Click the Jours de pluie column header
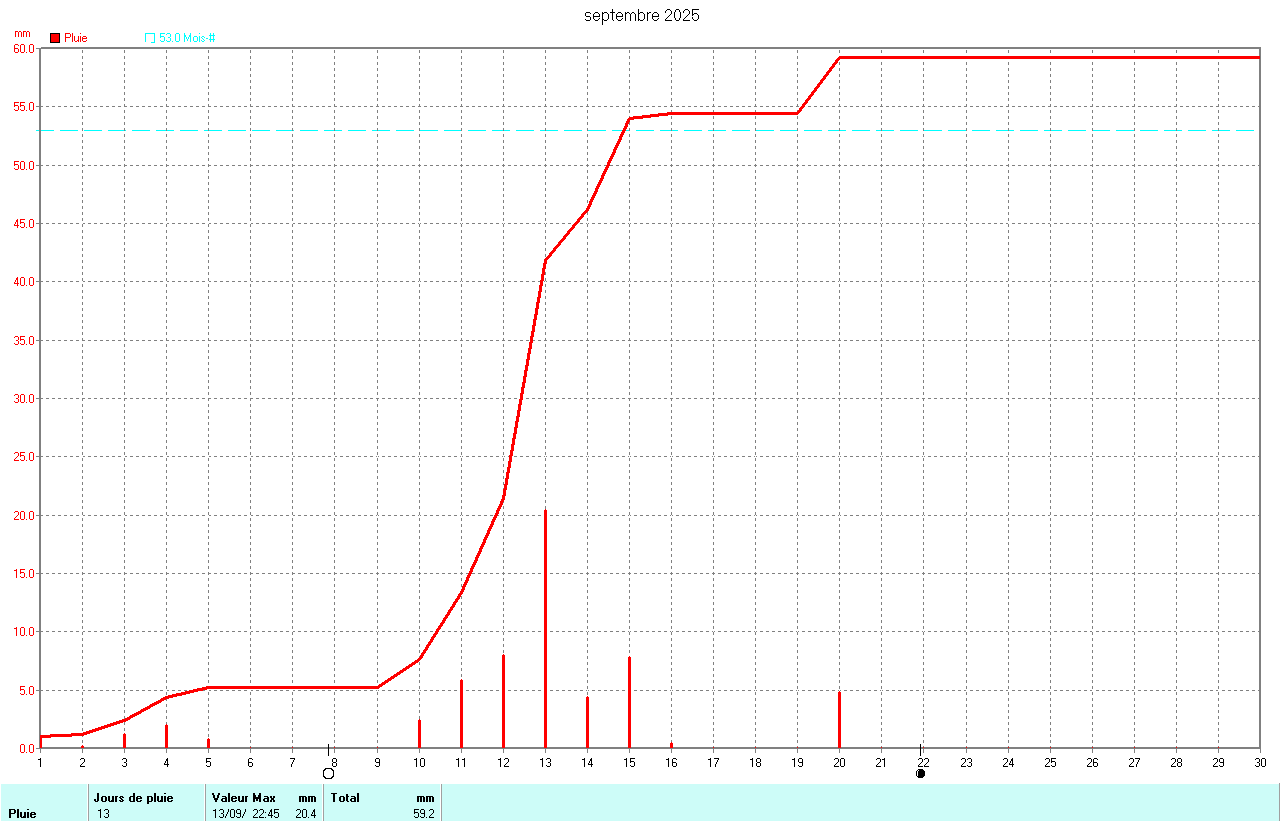The width and height of the screenshot is (1280, 821). [133, 798]
